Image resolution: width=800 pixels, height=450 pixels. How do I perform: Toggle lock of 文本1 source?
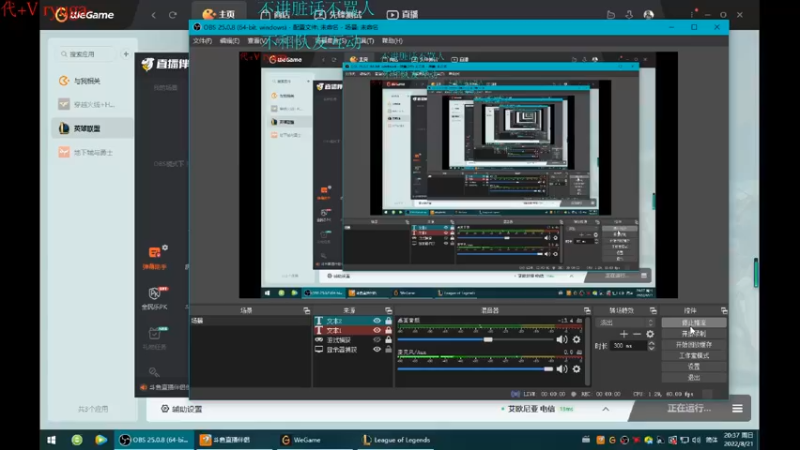click(388, 330)
